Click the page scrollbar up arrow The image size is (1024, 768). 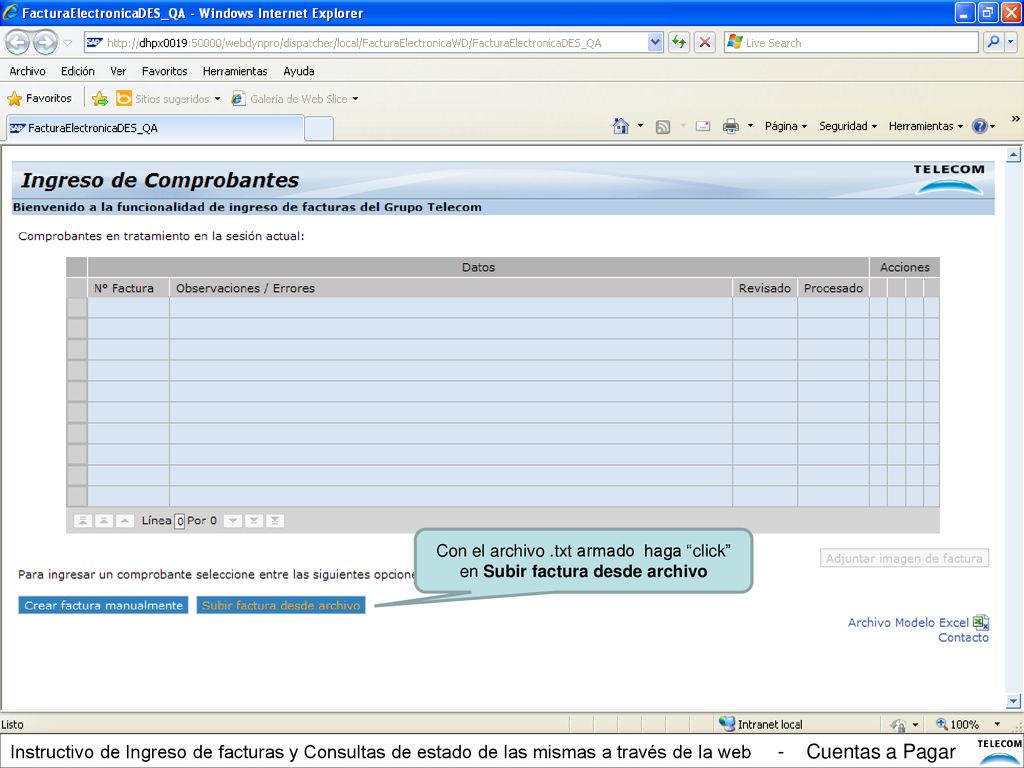[x=1013, y=155]
